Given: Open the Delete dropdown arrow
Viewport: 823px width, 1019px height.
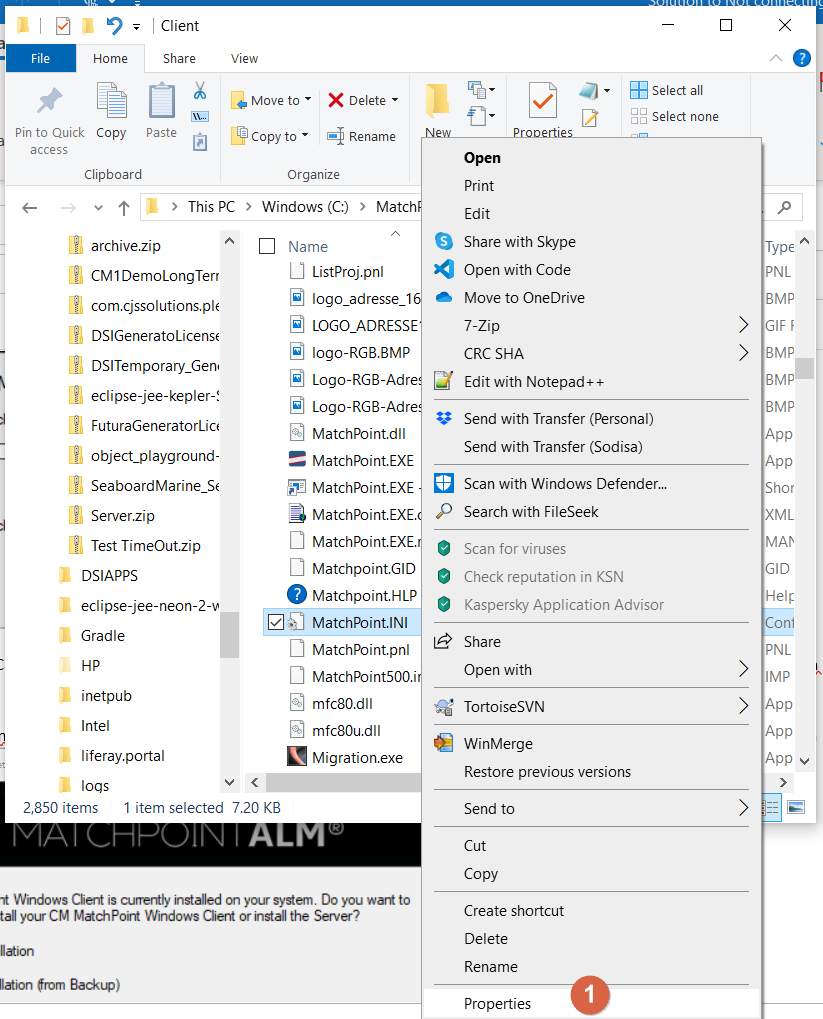Looking at the screenshot, I should pyautogui.click(x=395, y=100).
